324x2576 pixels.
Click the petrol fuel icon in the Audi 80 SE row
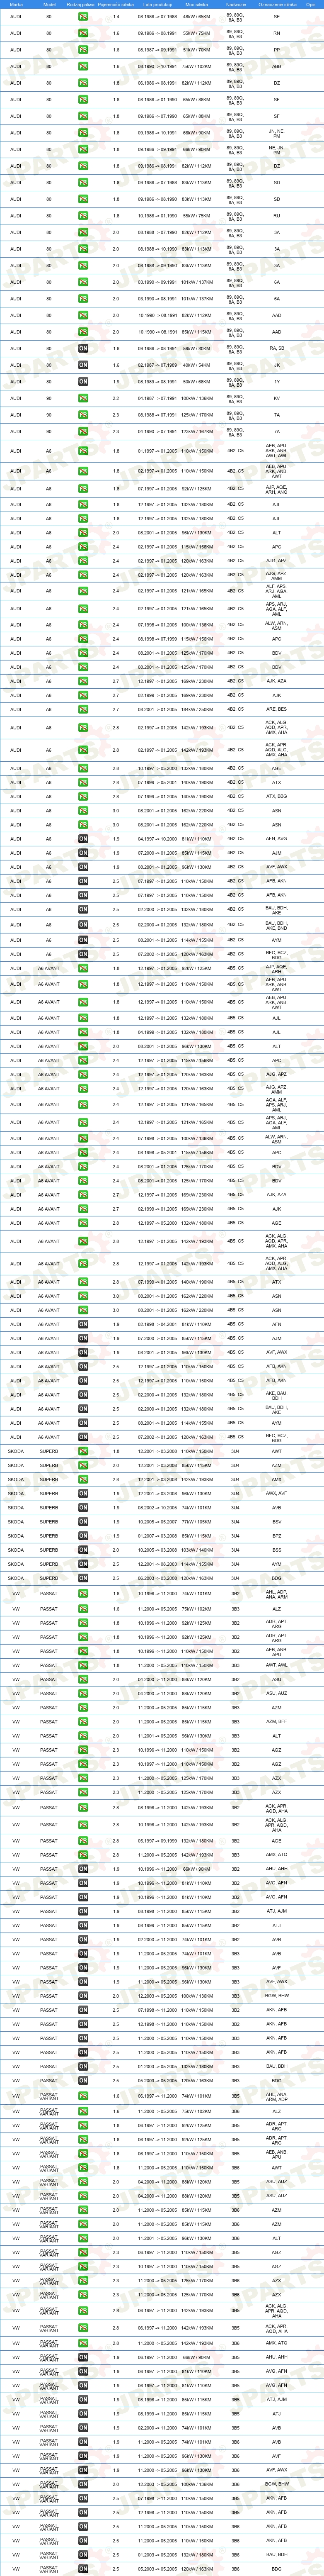click(x=83, y=17)
